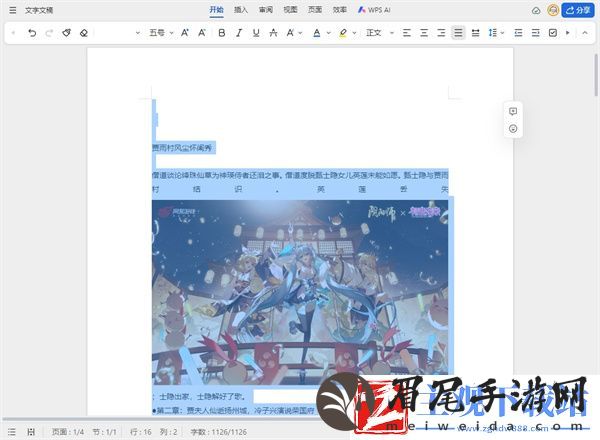
Task: Activate the format painter brush
Action: (66, 33)
